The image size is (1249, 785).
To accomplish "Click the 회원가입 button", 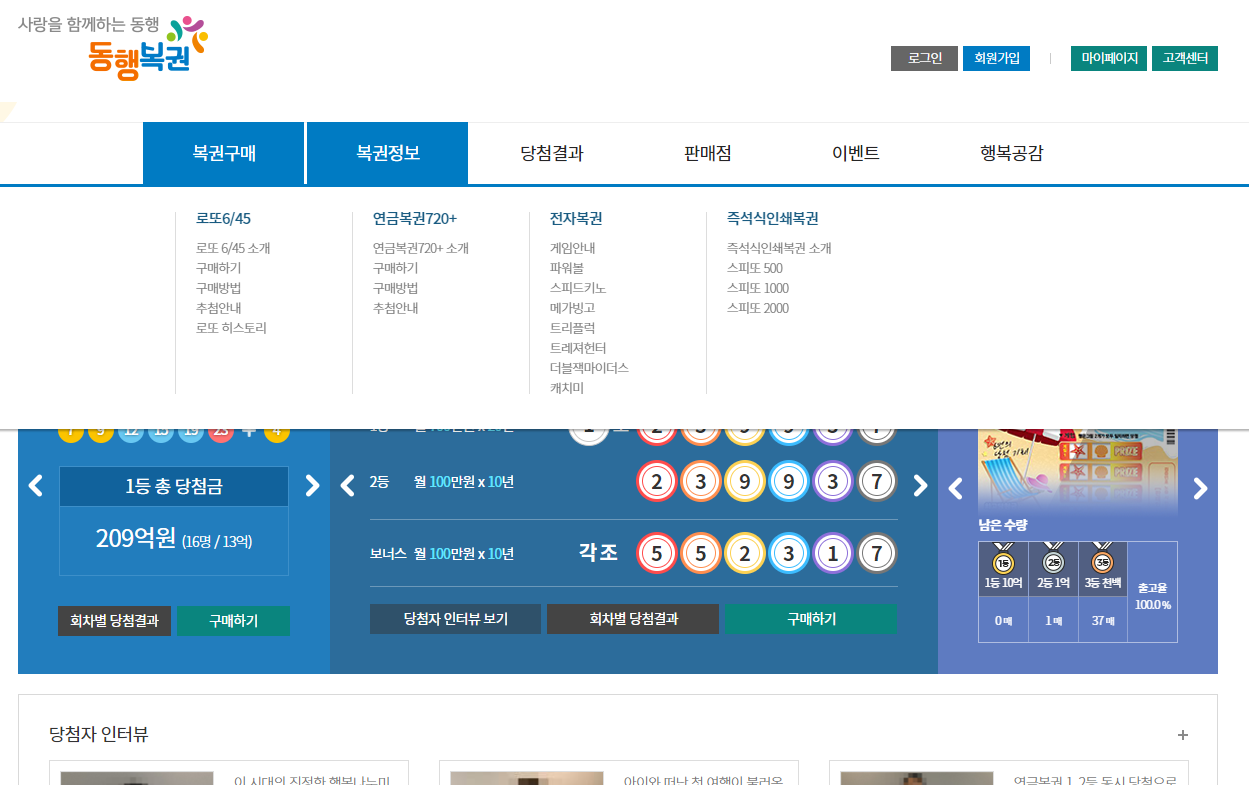I will coord(996,58).
